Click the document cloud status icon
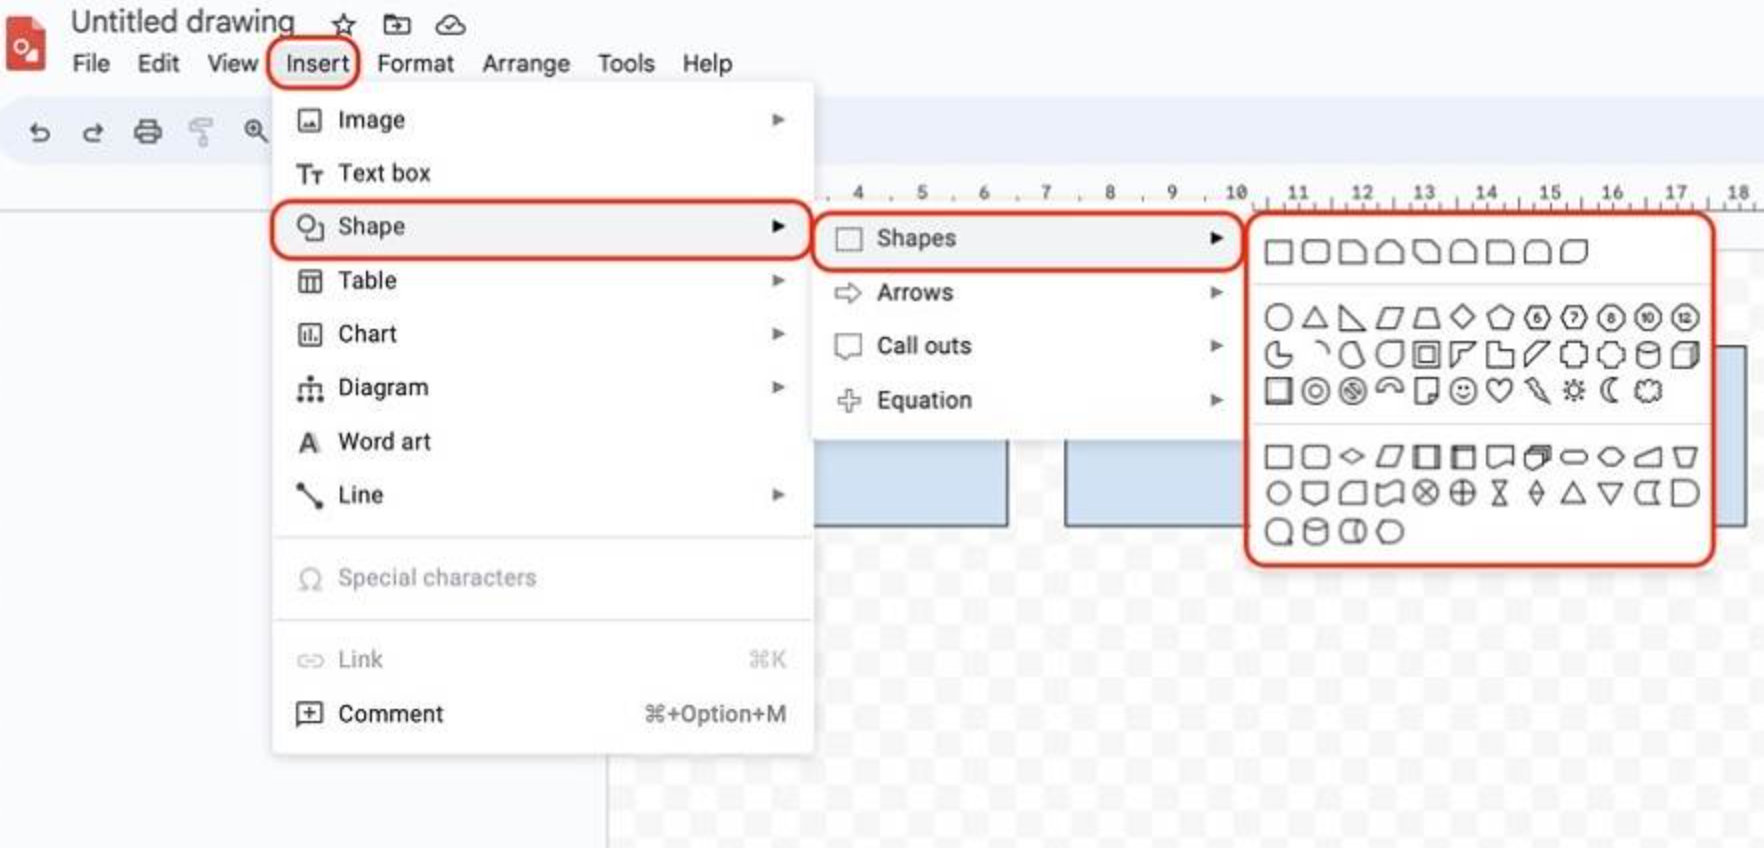The height and width of the screenshot is (848, 1764). coord(448,24)
